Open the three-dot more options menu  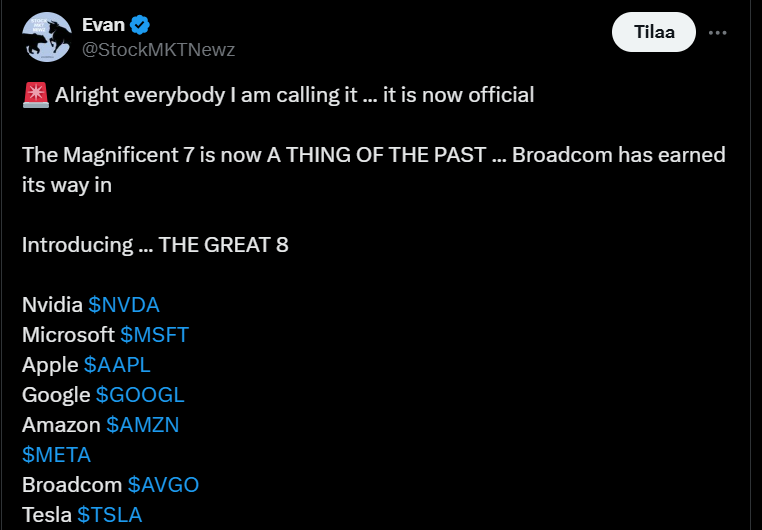click(x=717, y=32)
